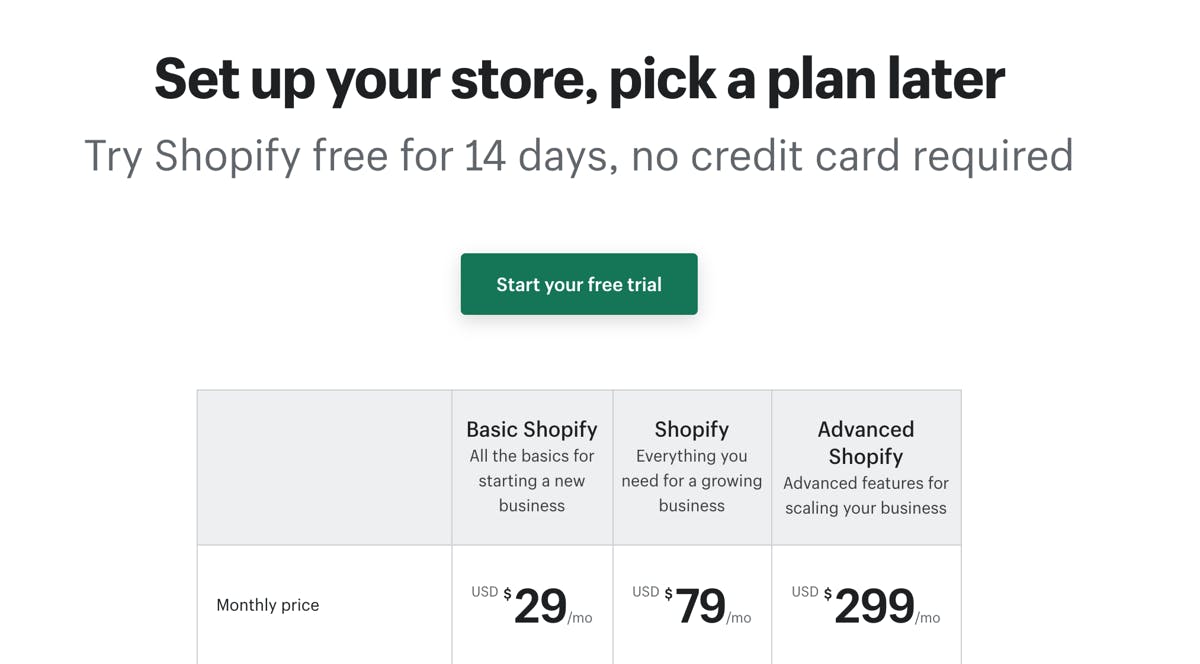Click "Everything you need for a growing business" text

[x=692, y=481]
